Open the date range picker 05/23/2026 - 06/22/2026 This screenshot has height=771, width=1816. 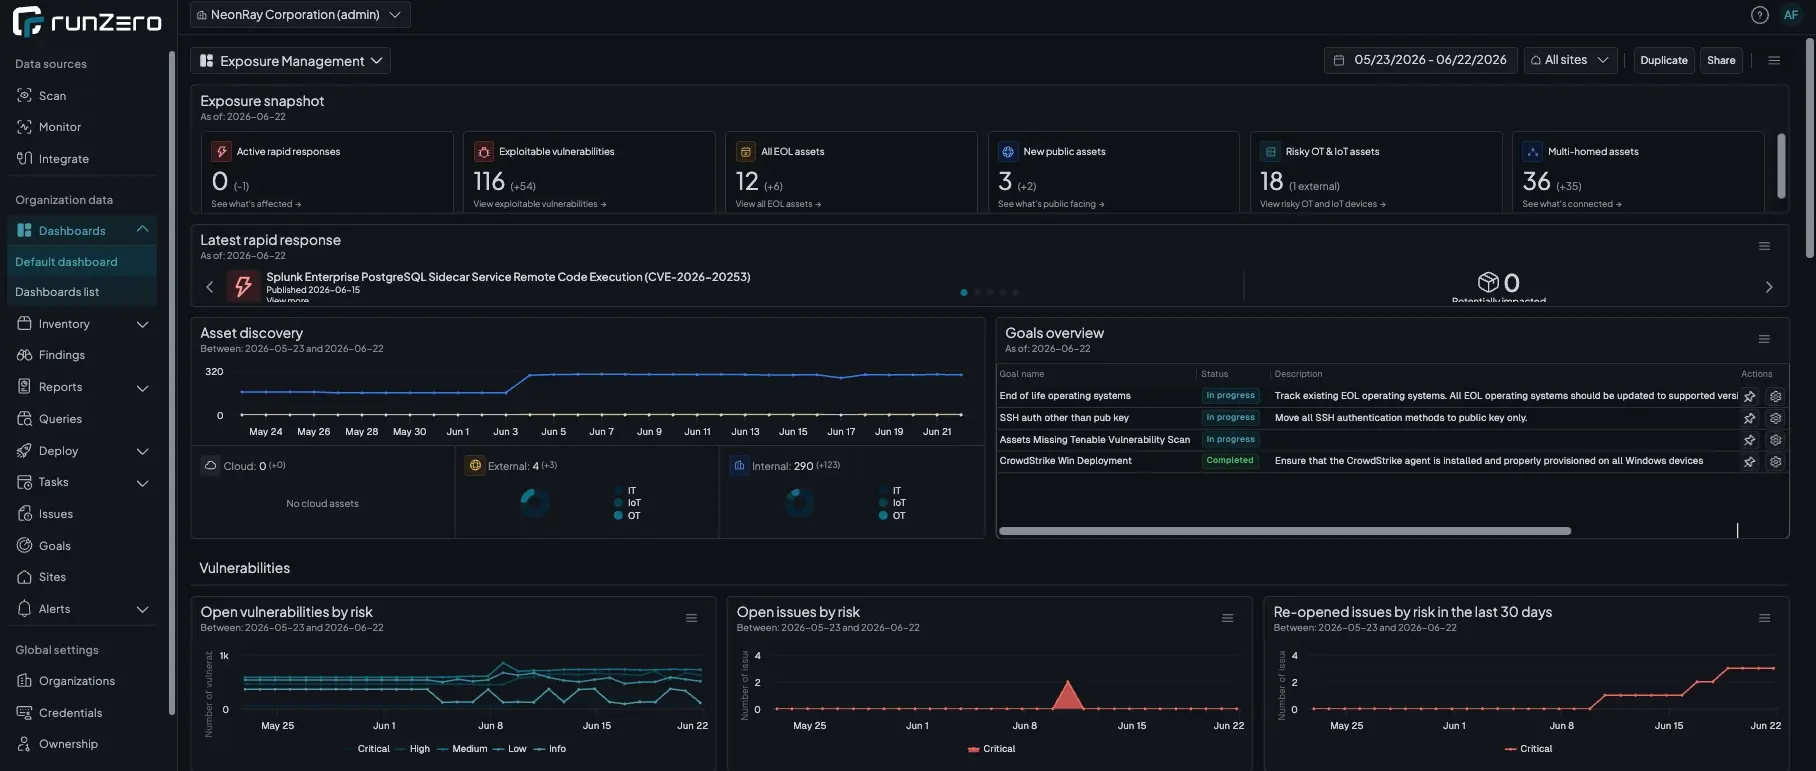coord(1420,60)
